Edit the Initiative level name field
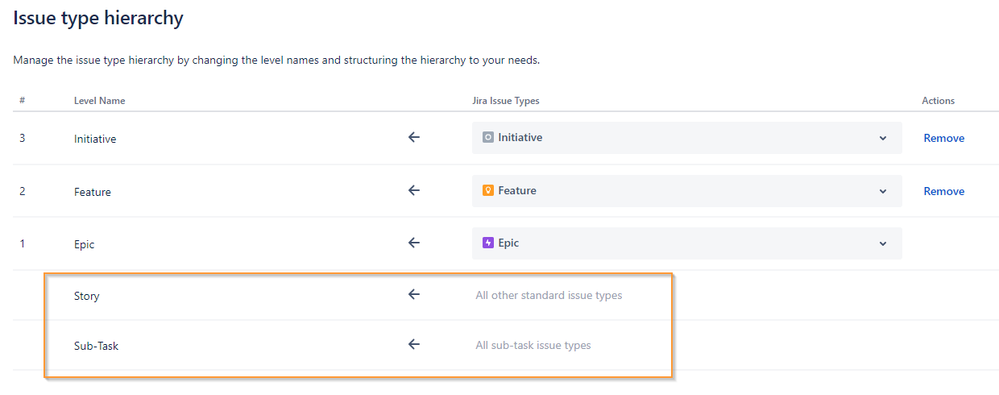The image size is (999, 395). (95, 139)
